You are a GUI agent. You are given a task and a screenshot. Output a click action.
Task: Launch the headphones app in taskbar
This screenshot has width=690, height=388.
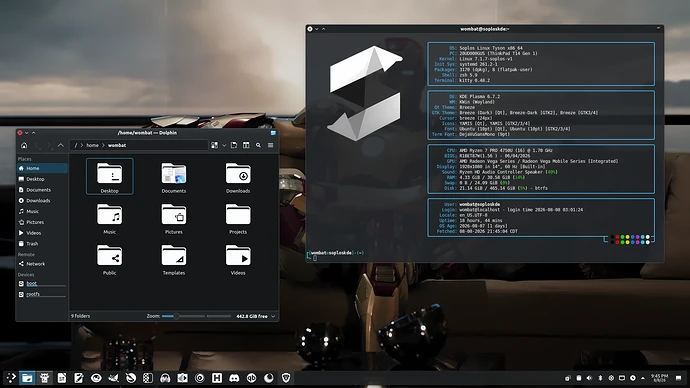tap(165, 377)
